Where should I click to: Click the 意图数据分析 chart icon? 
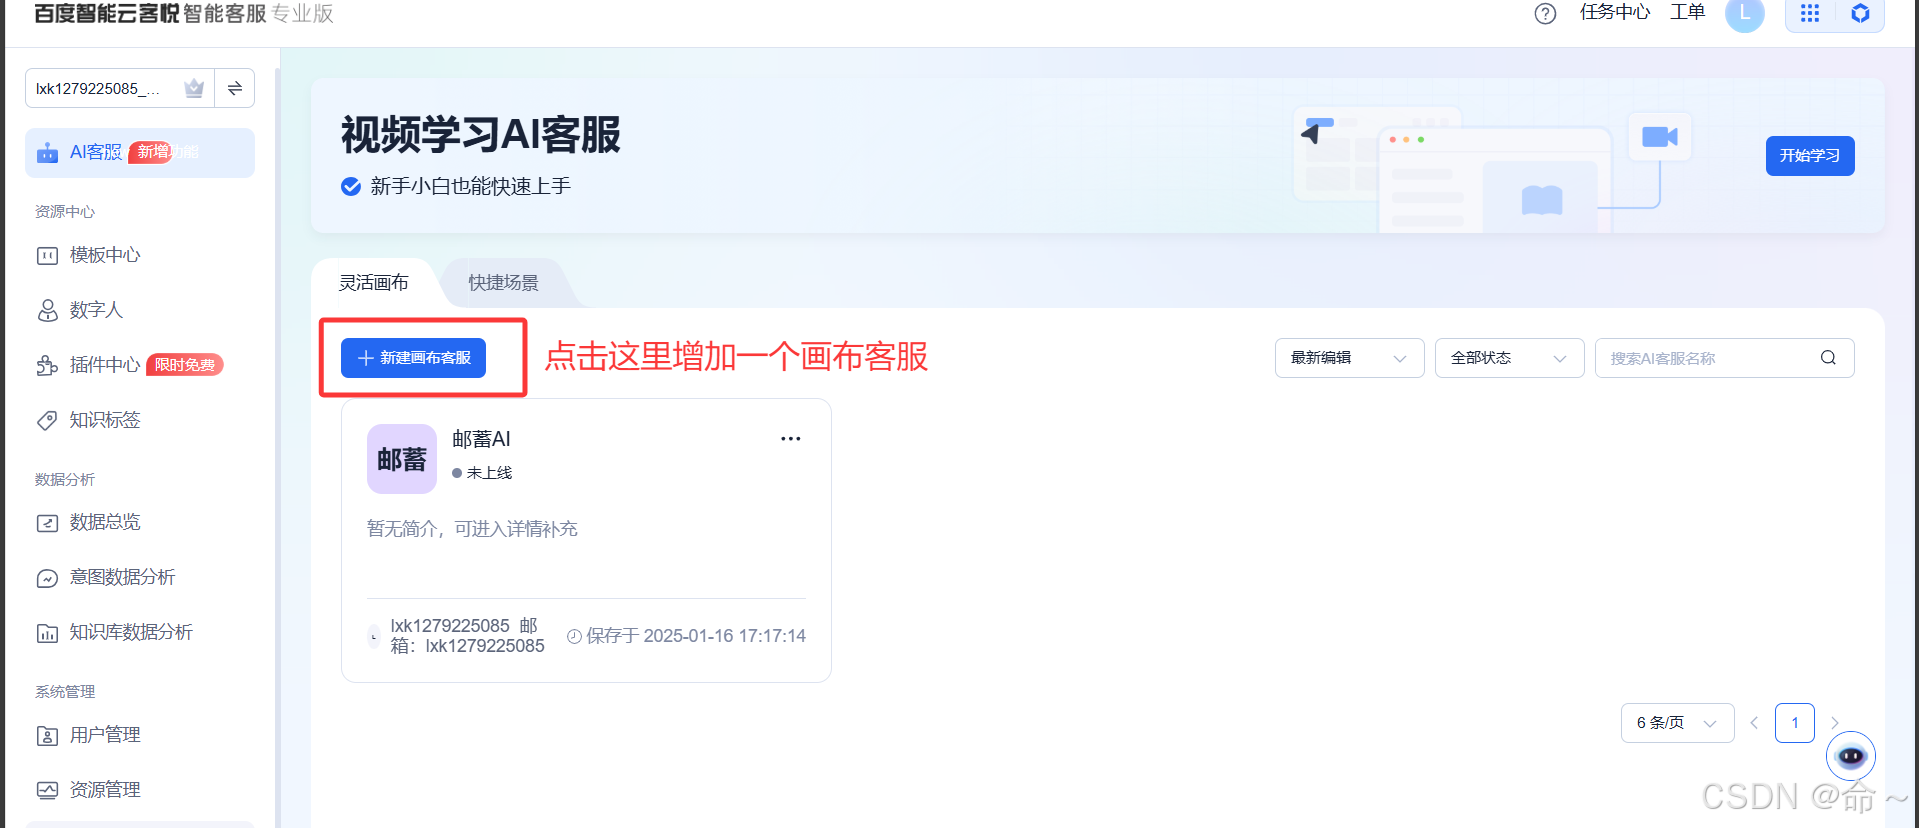click(47, 578)
